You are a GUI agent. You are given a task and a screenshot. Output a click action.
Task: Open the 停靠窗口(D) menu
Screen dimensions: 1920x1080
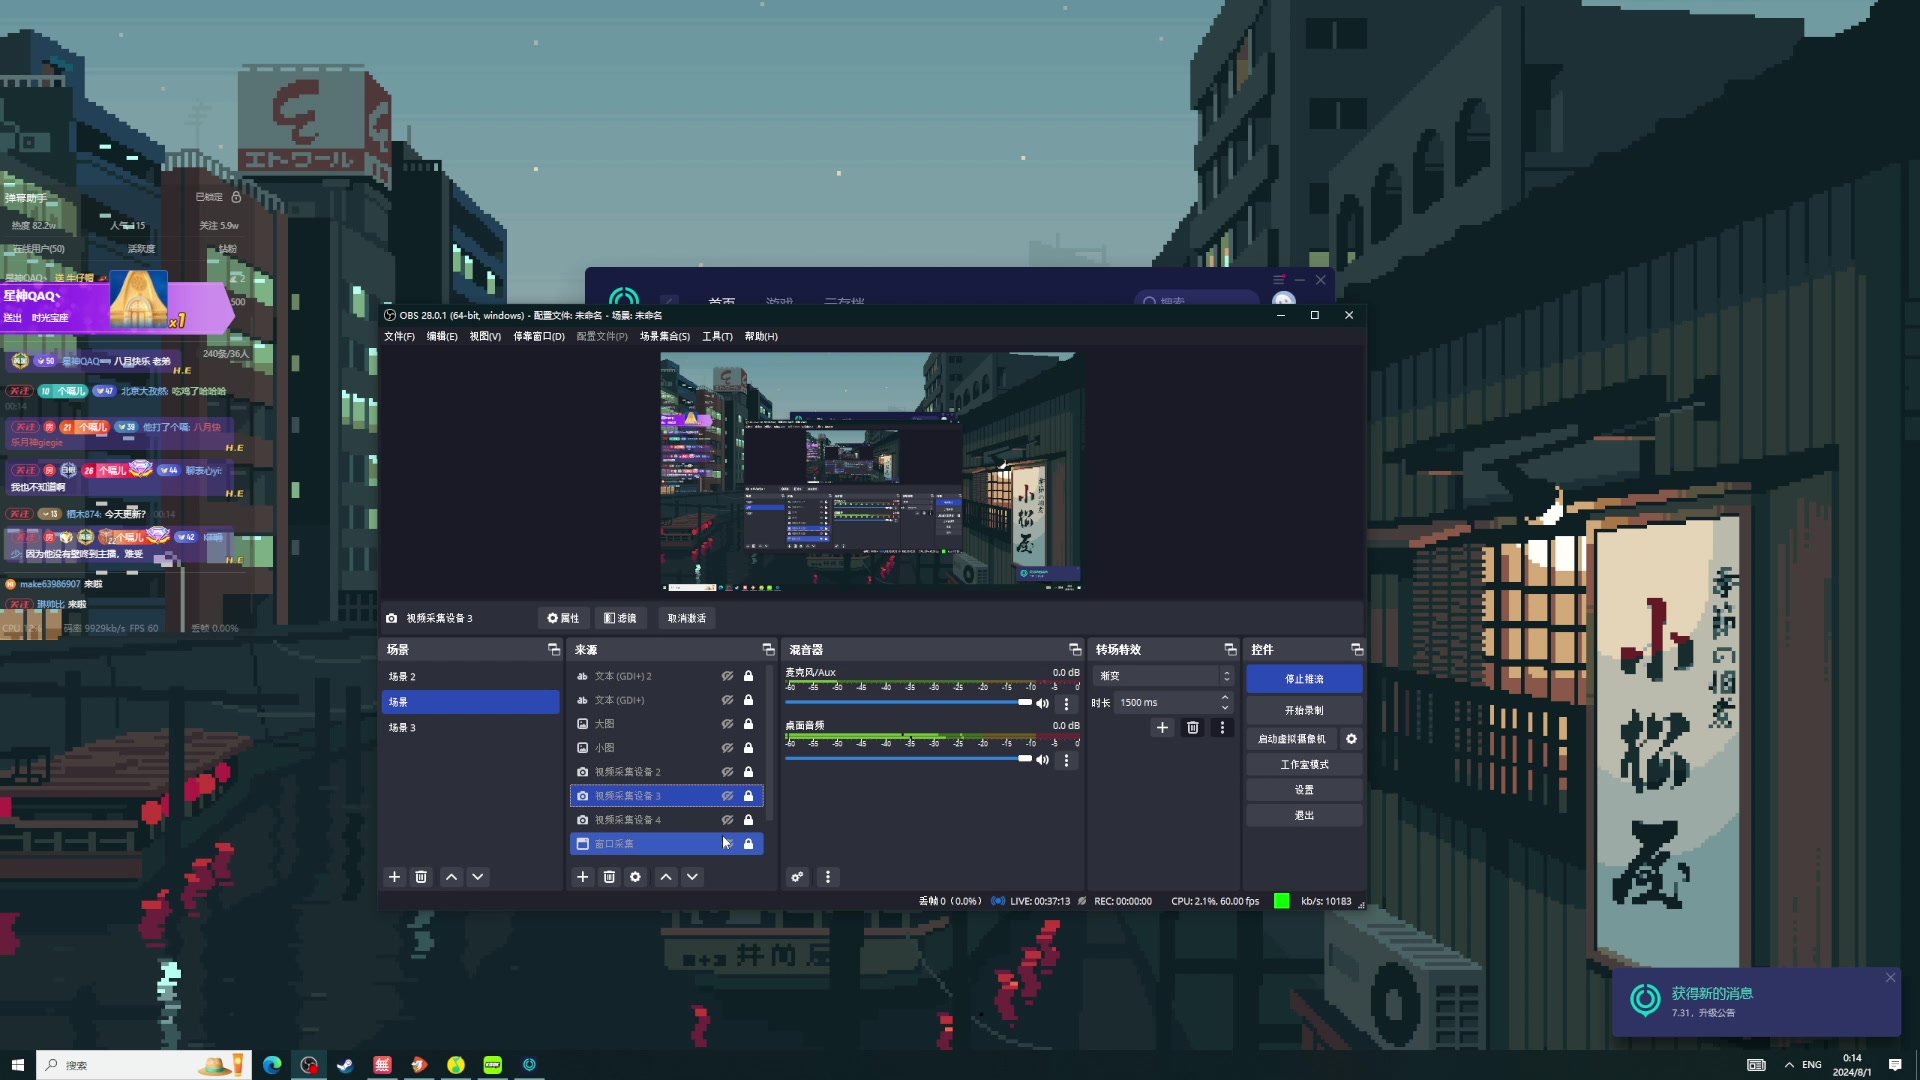[x=539, y=337]
